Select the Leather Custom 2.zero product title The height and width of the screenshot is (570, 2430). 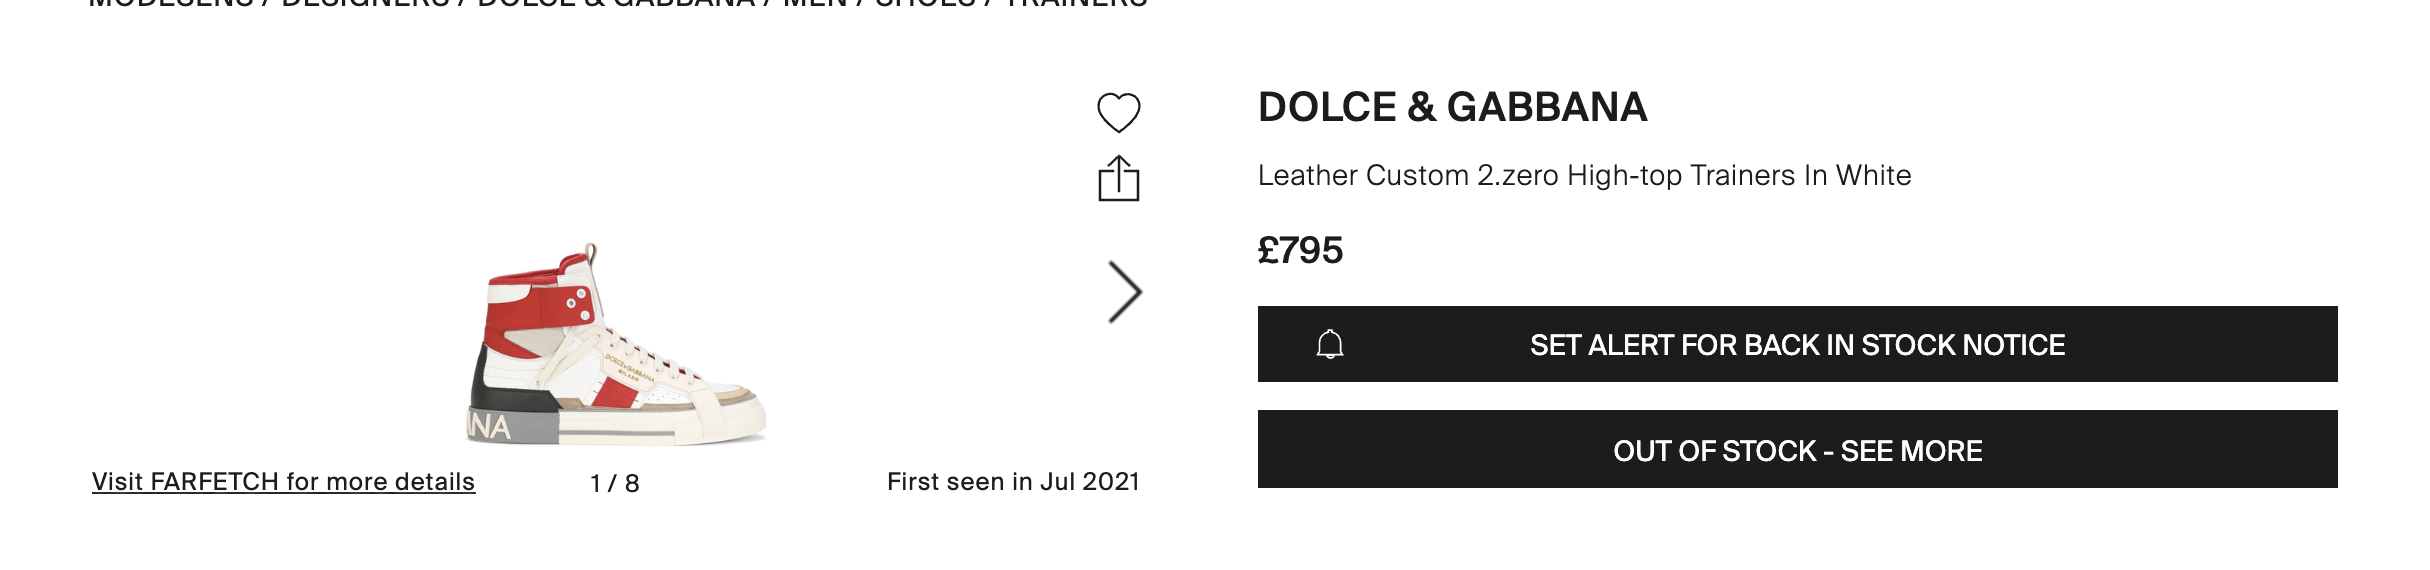point(1584,175)
